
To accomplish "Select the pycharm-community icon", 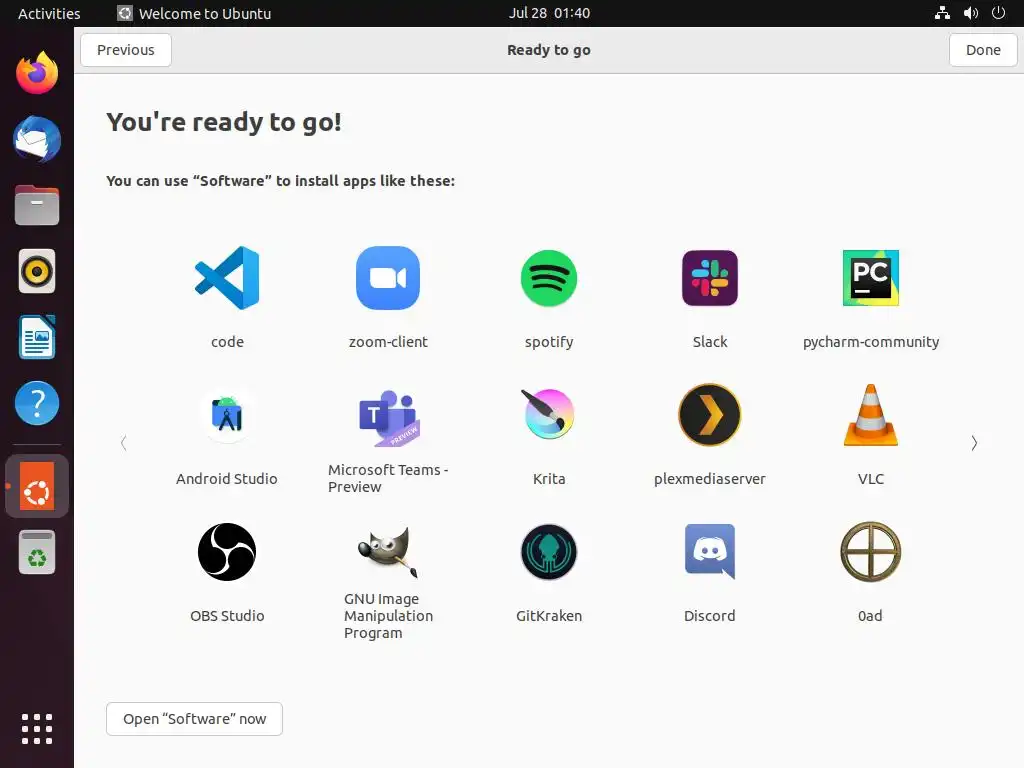I will click(x=871, y=278).
